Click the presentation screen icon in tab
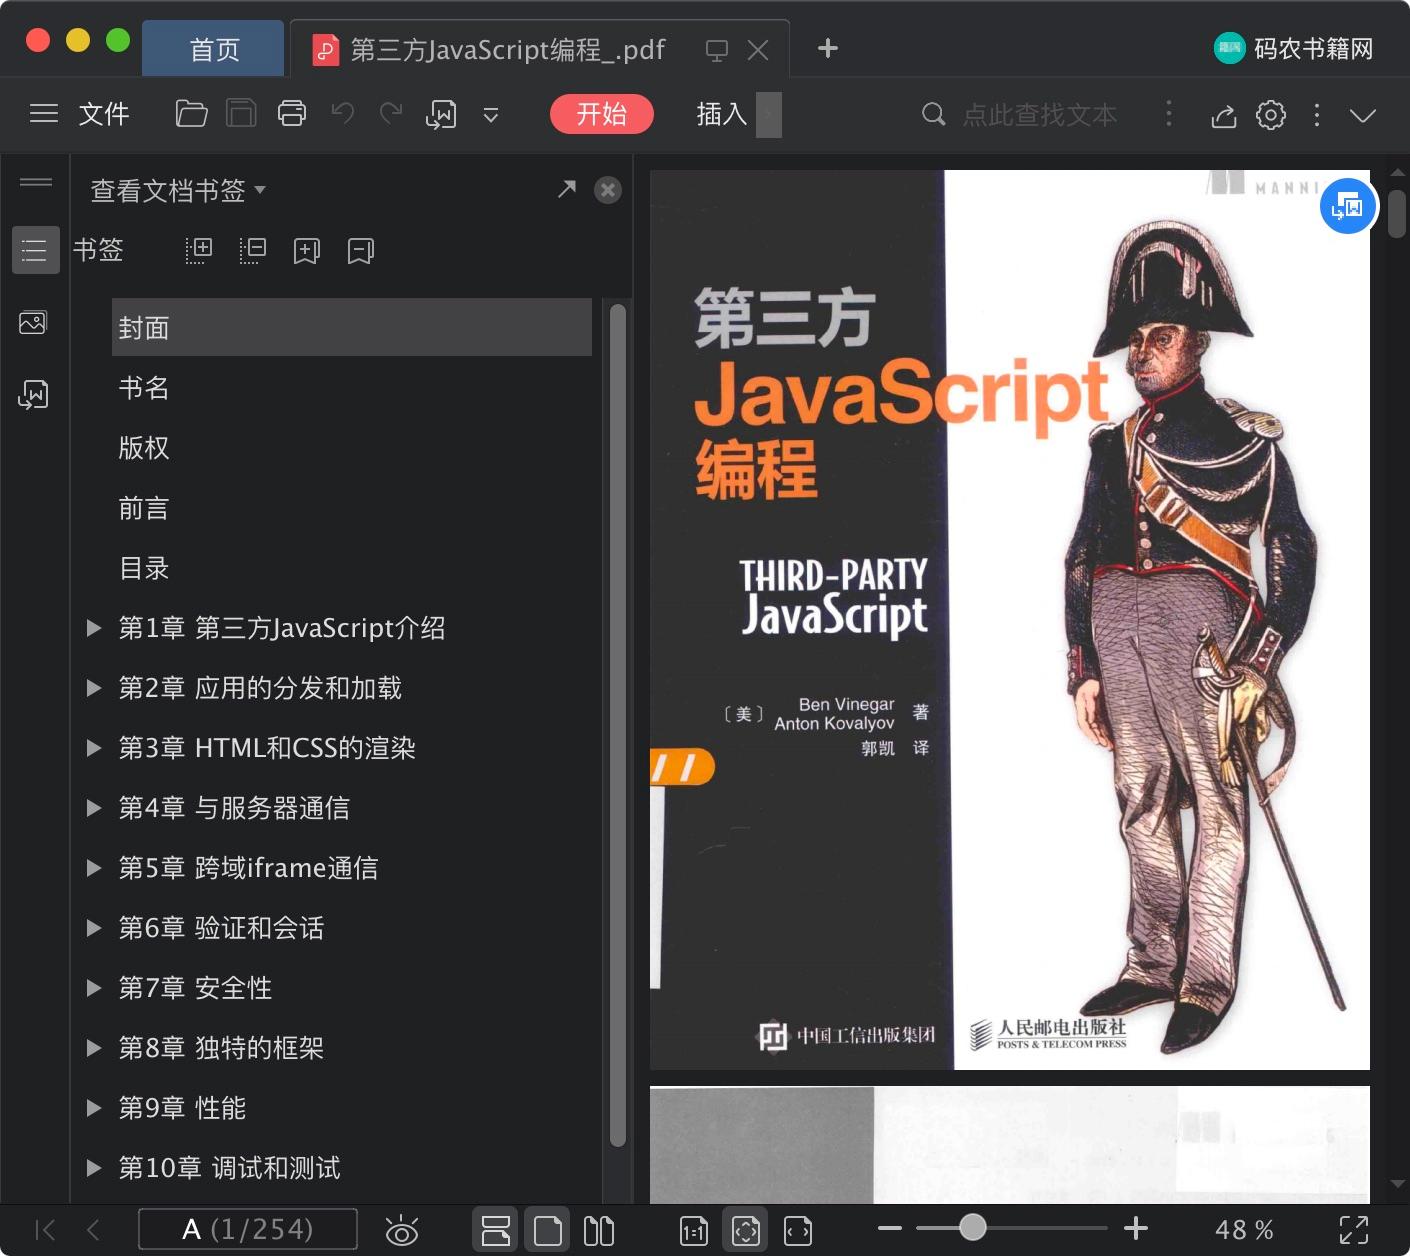 (x=717, y=51)
